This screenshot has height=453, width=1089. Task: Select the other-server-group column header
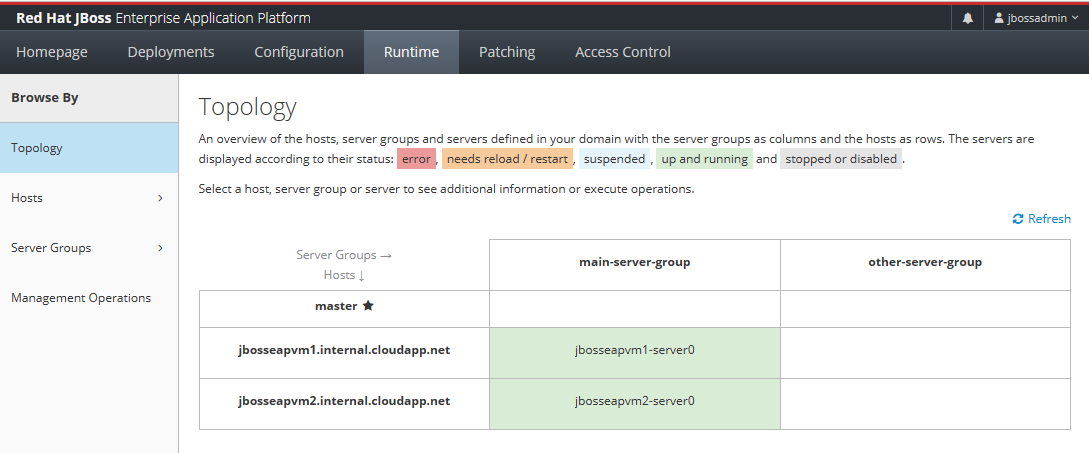(925, 263)
